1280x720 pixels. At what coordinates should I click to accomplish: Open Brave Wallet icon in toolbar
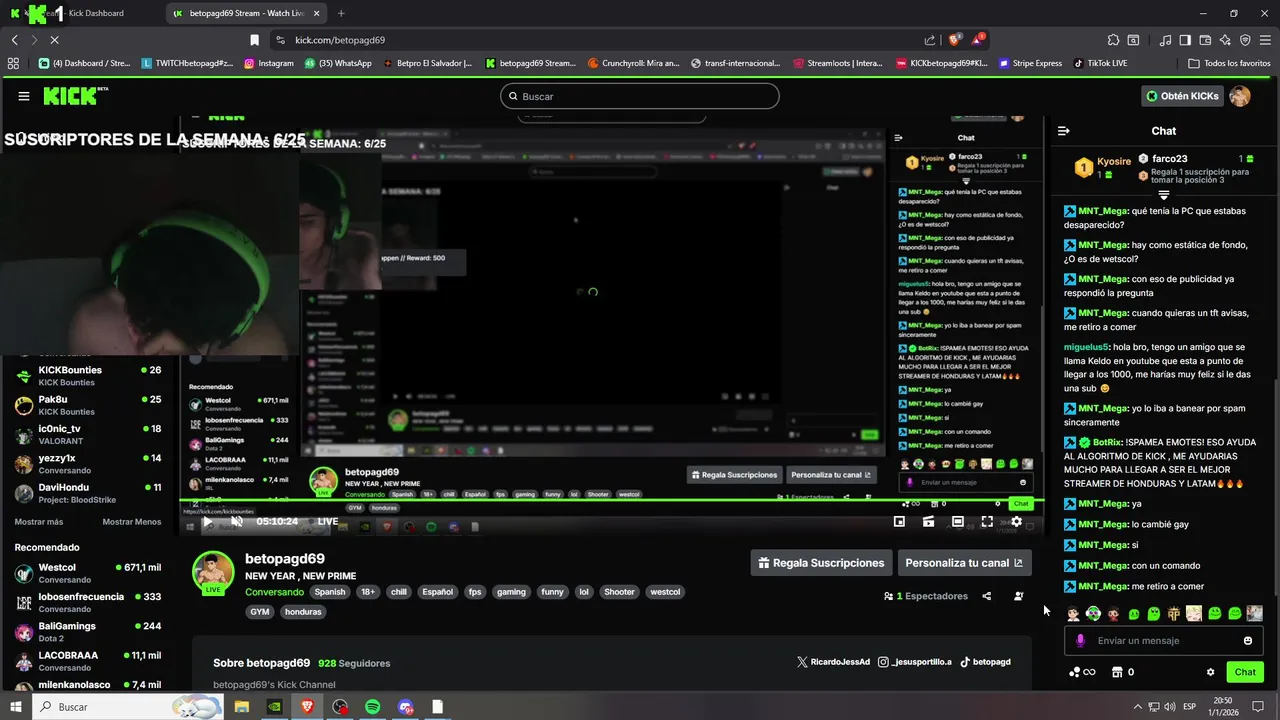(1205, 40)
